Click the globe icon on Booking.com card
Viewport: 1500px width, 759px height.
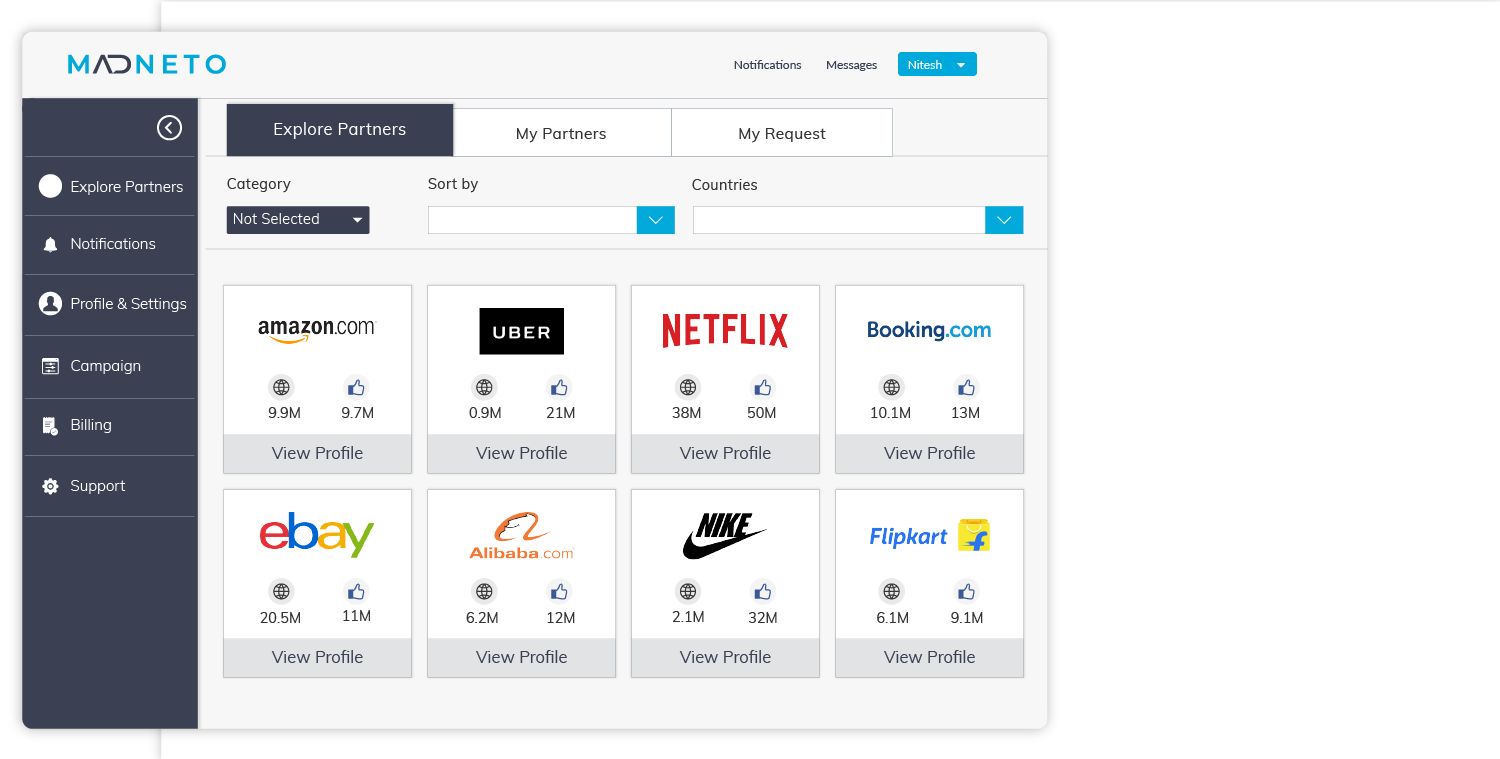(891, 387)
